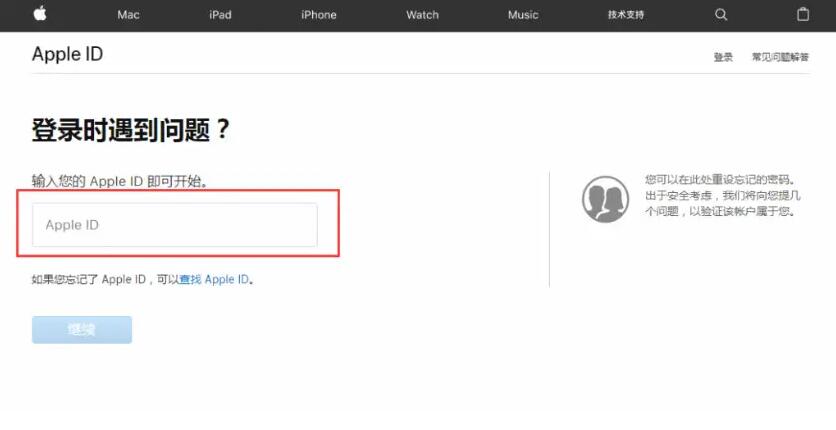Click the 查找 Apple ID link
Screen dimensions: 836x430
point(214,280)
